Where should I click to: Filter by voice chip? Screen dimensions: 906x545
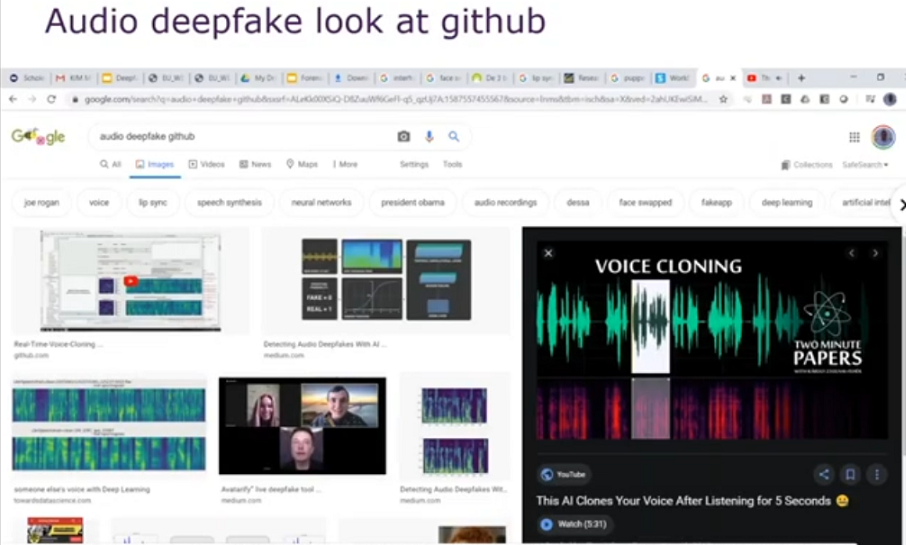coord(99,202)
